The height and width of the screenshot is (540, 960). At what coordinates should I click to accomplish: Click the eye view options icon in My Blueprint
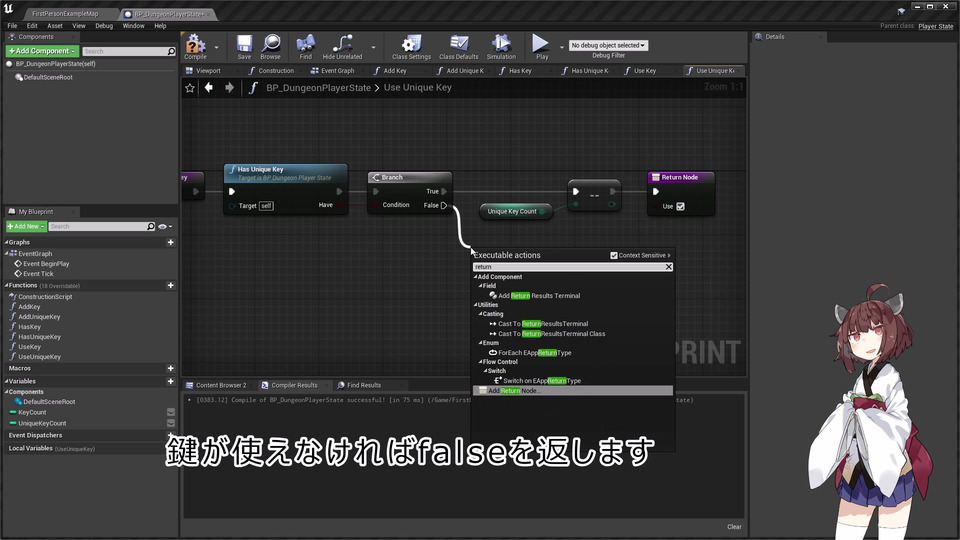[162, 227]
